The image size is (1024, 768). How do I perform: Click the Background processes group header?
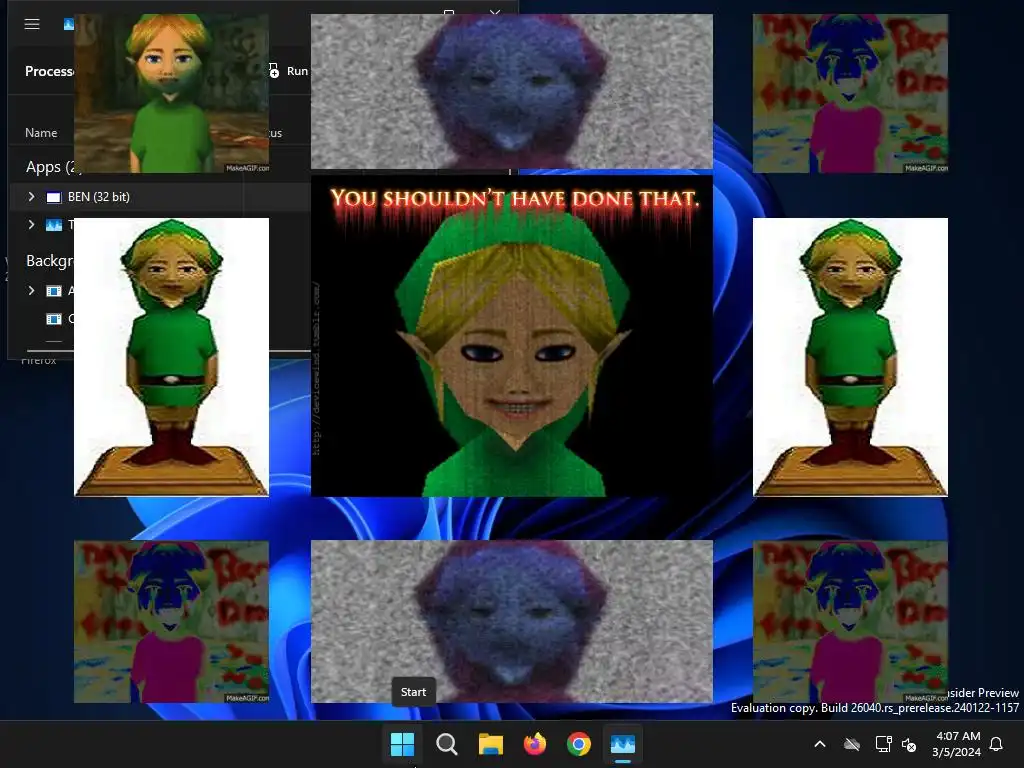coord(50,261)
